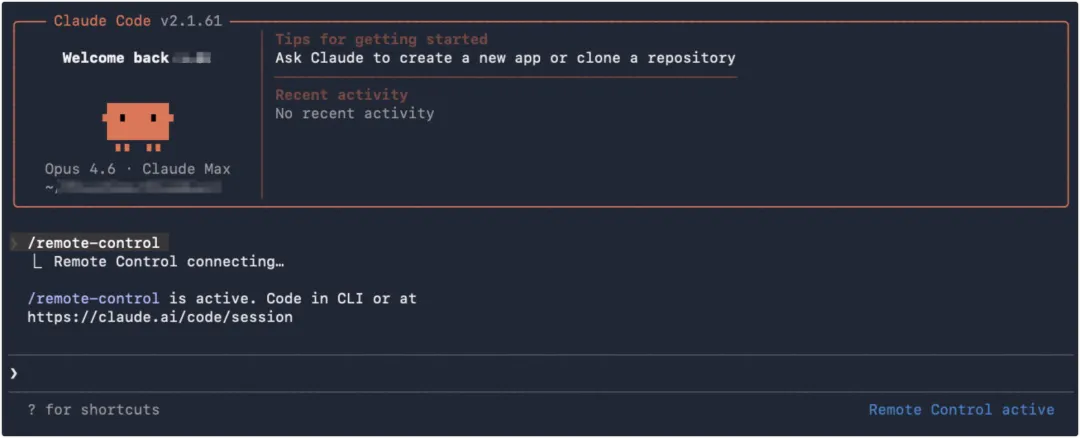
Task: Click the blue /remote-control text in the status message
Action: 93,298
